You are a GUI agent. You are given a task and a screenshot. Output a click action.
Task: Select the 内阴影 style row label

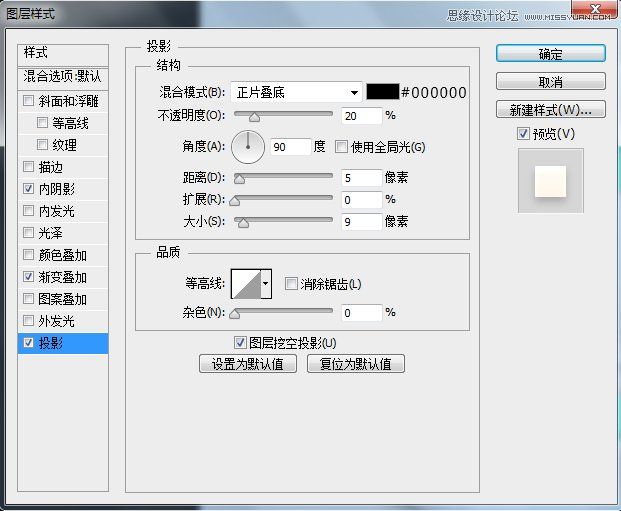coord(57,189)
